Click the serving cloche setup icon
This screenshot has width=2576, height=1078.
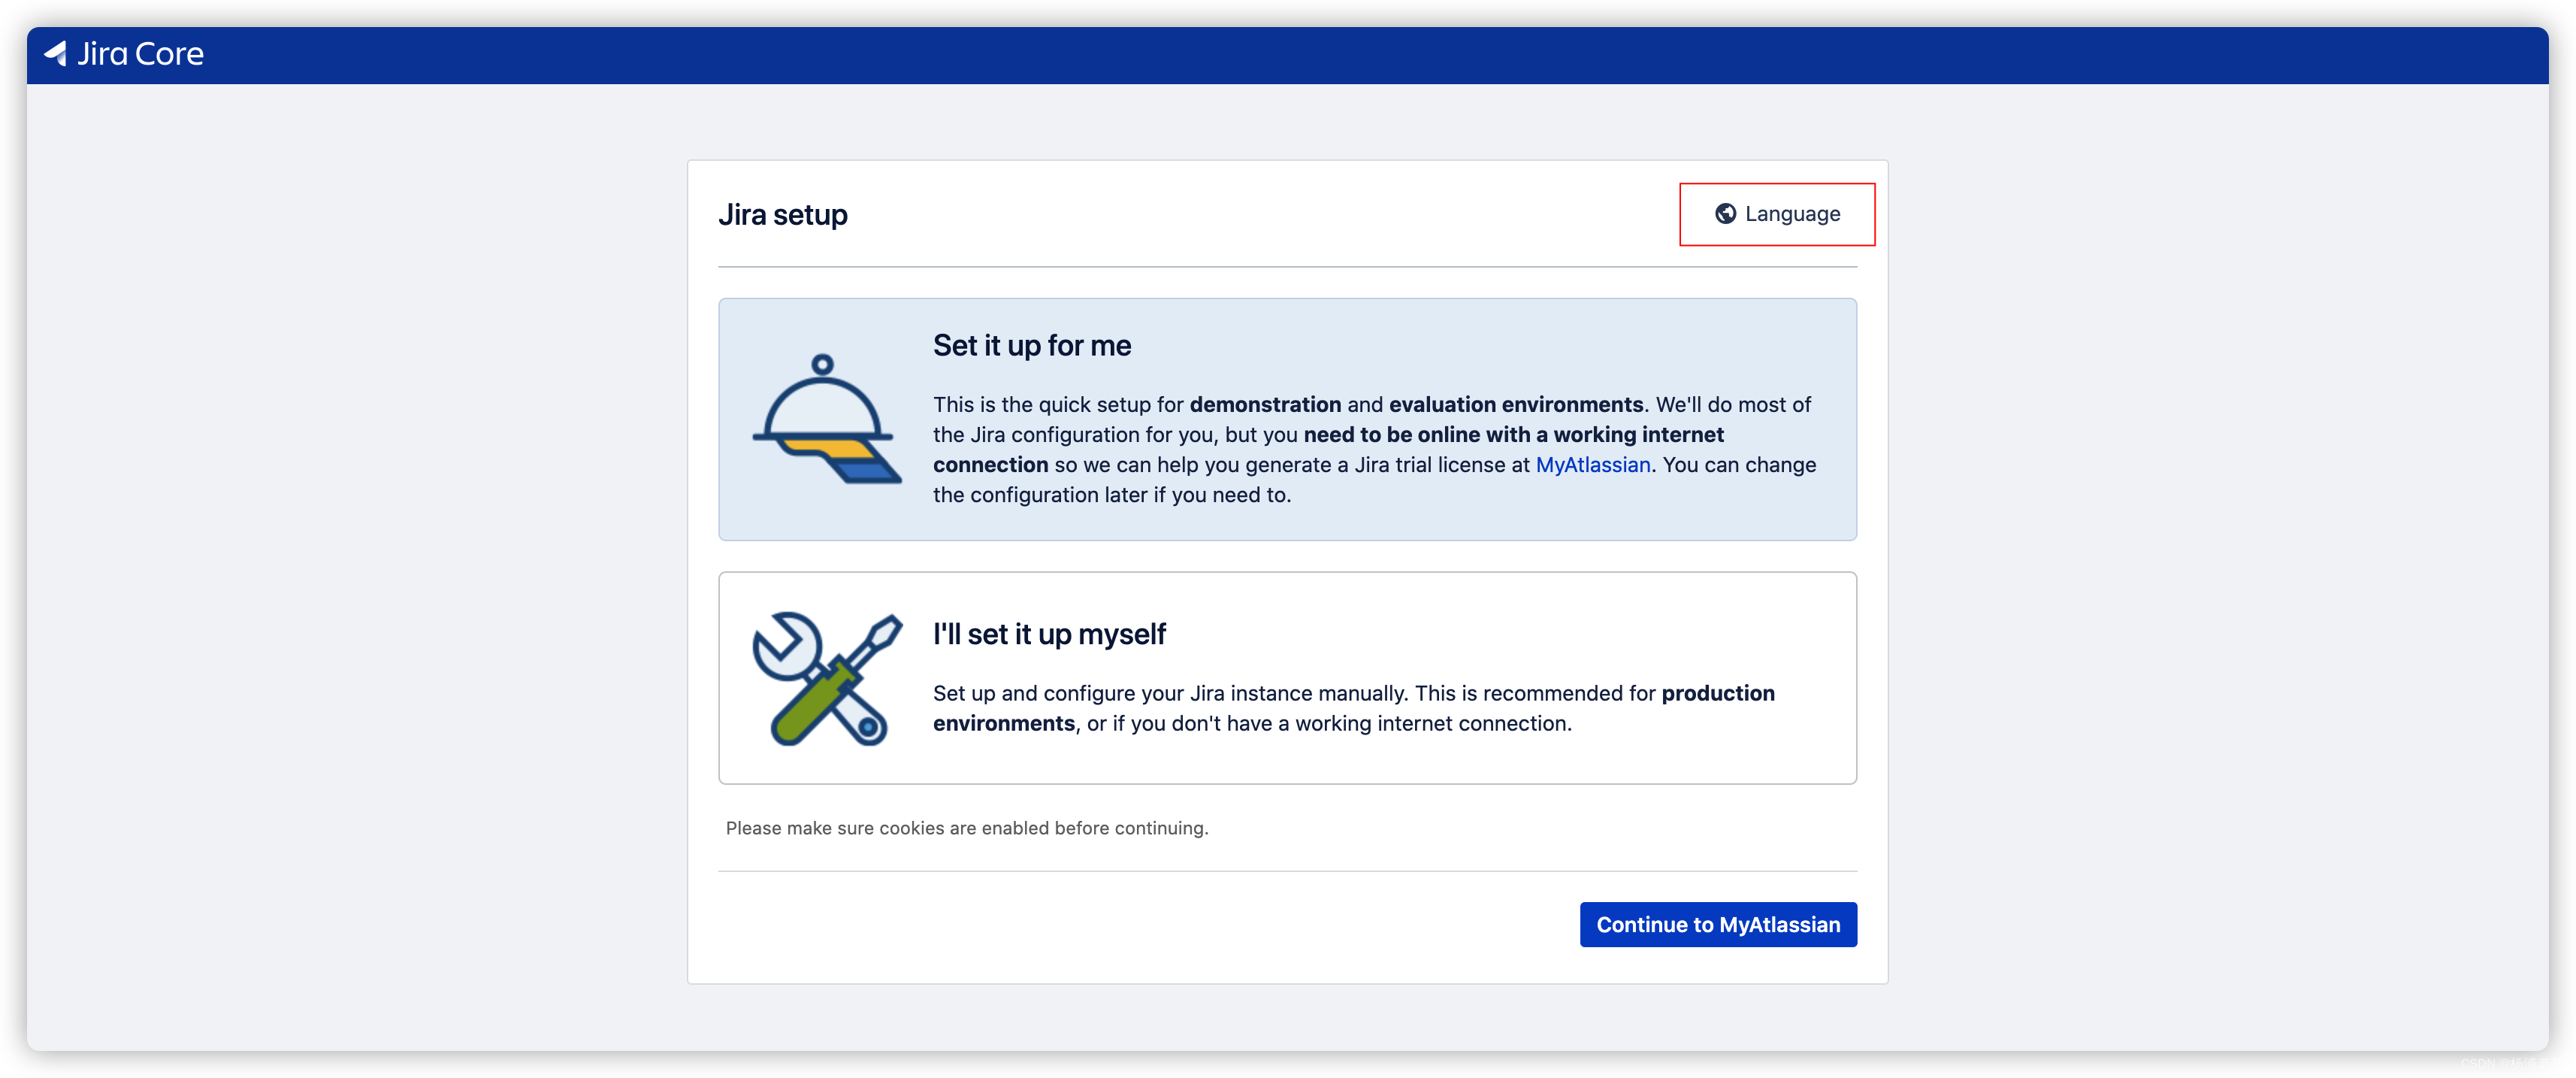826,419
